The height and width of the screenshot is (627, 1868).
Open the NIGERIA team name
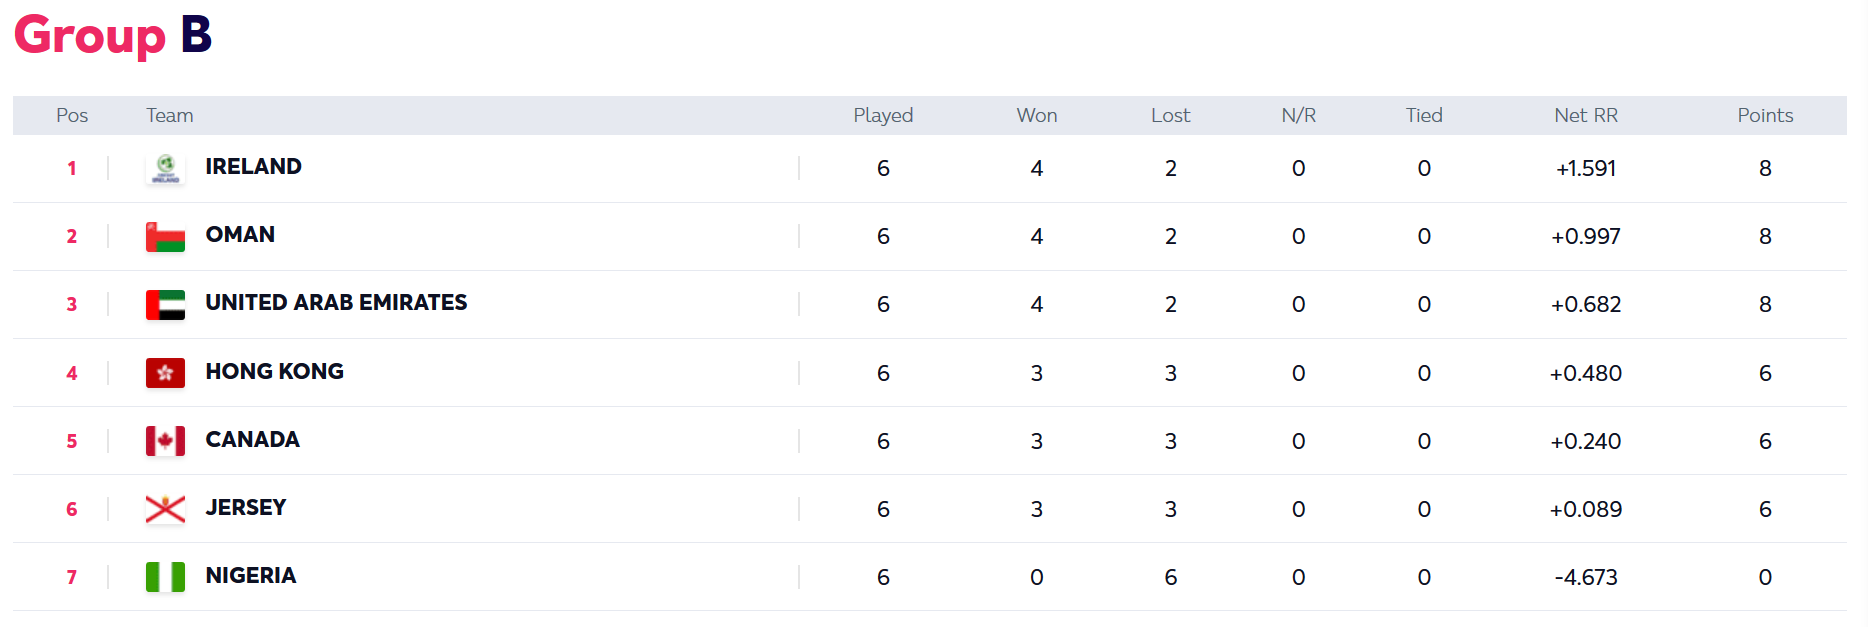tap(250, 576)
